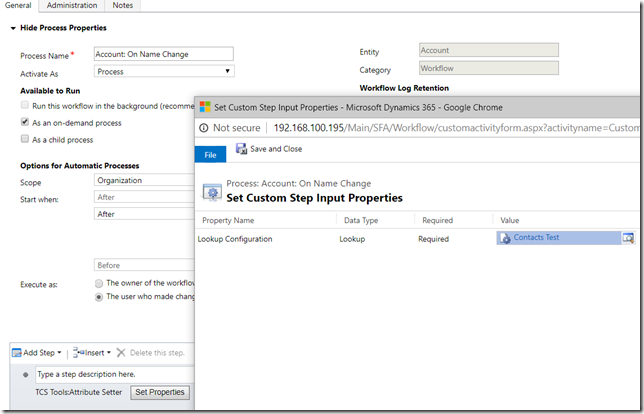Click the Before start-when field

point(145,265)
